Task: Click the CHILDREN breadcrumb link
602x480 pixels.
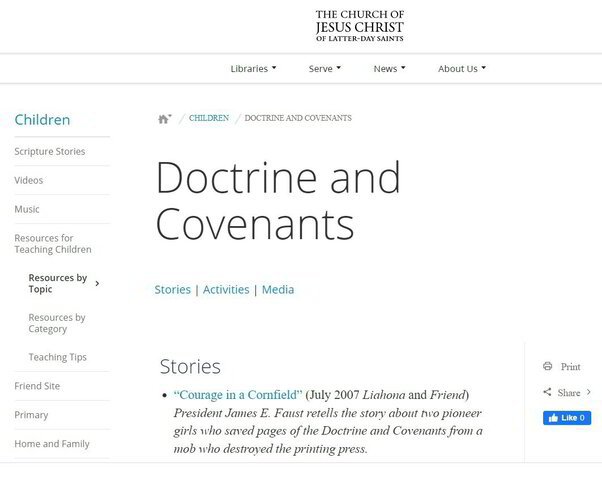Action: click(x=209, y=118)
